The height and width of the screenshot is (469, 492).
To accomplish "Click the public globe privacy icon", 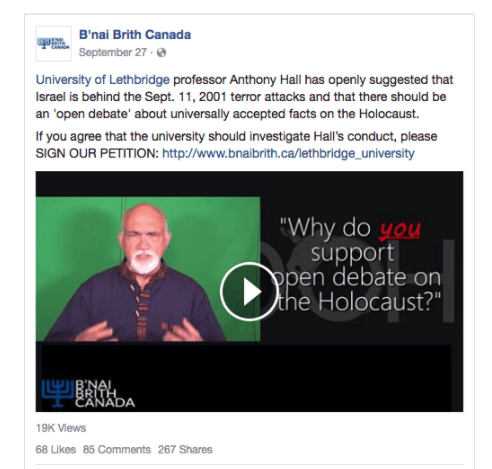I will [x=161, y=53].
